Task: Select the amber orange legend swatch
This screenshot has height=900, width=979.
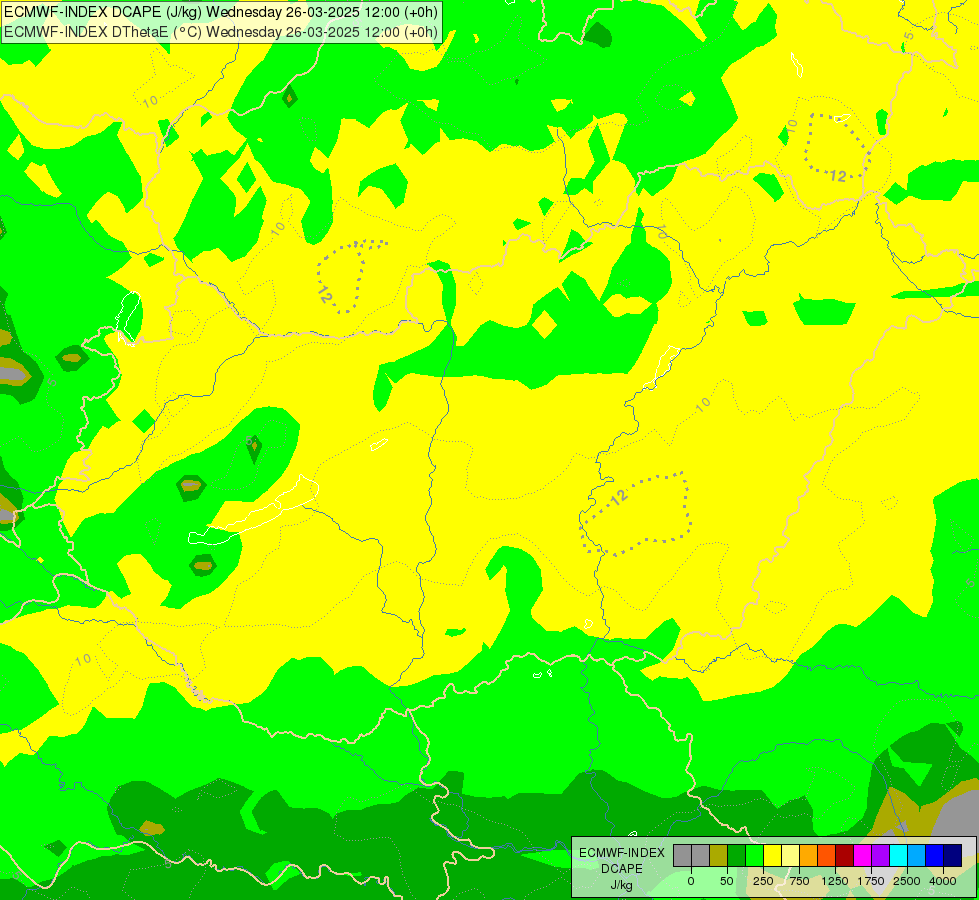Action: coord(809,856)
